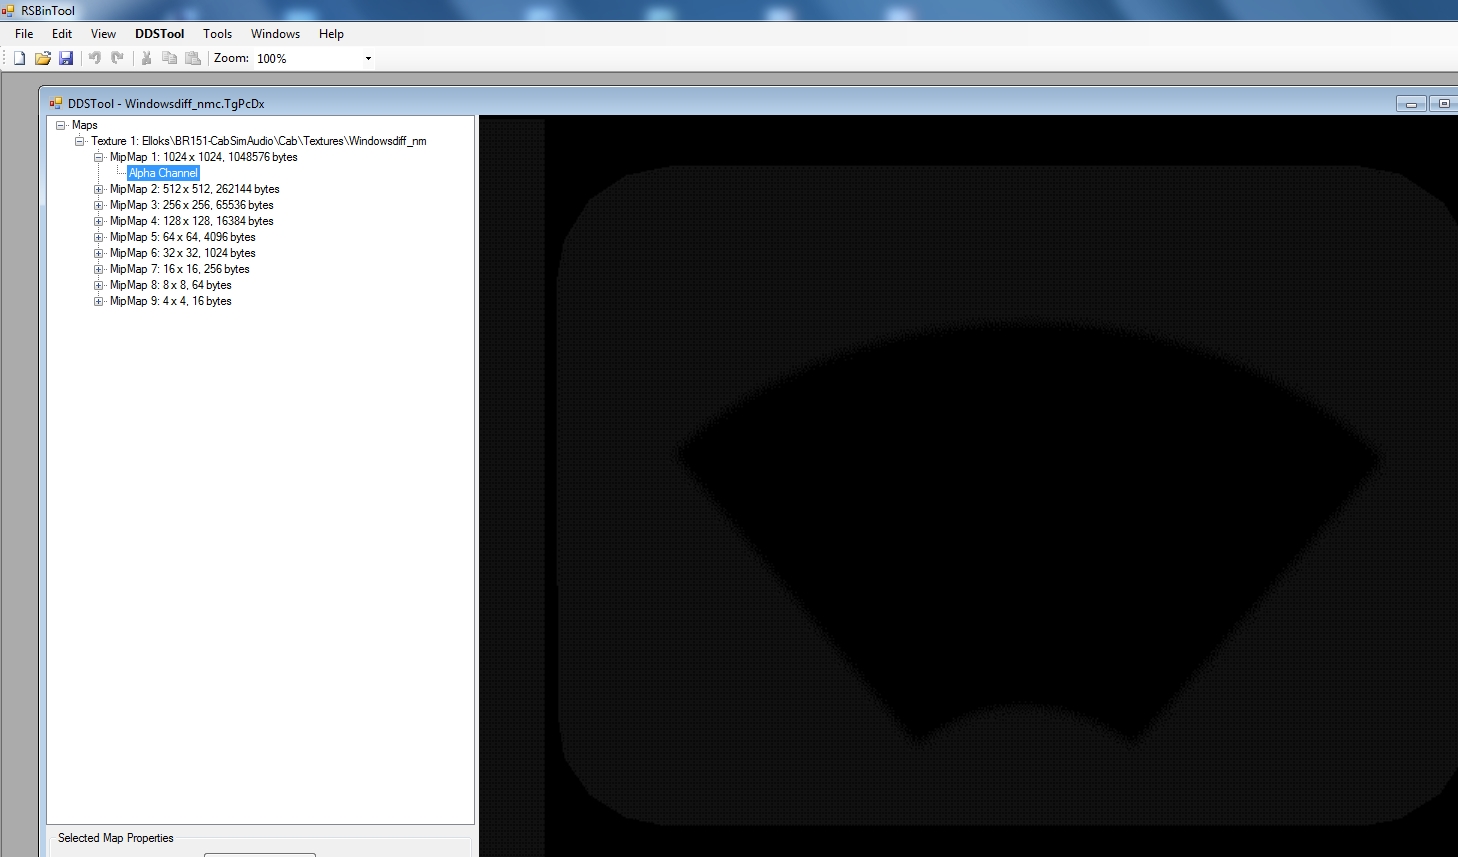Expand the MipMap 5 node

pyautogui.click(x=99, y=237)
